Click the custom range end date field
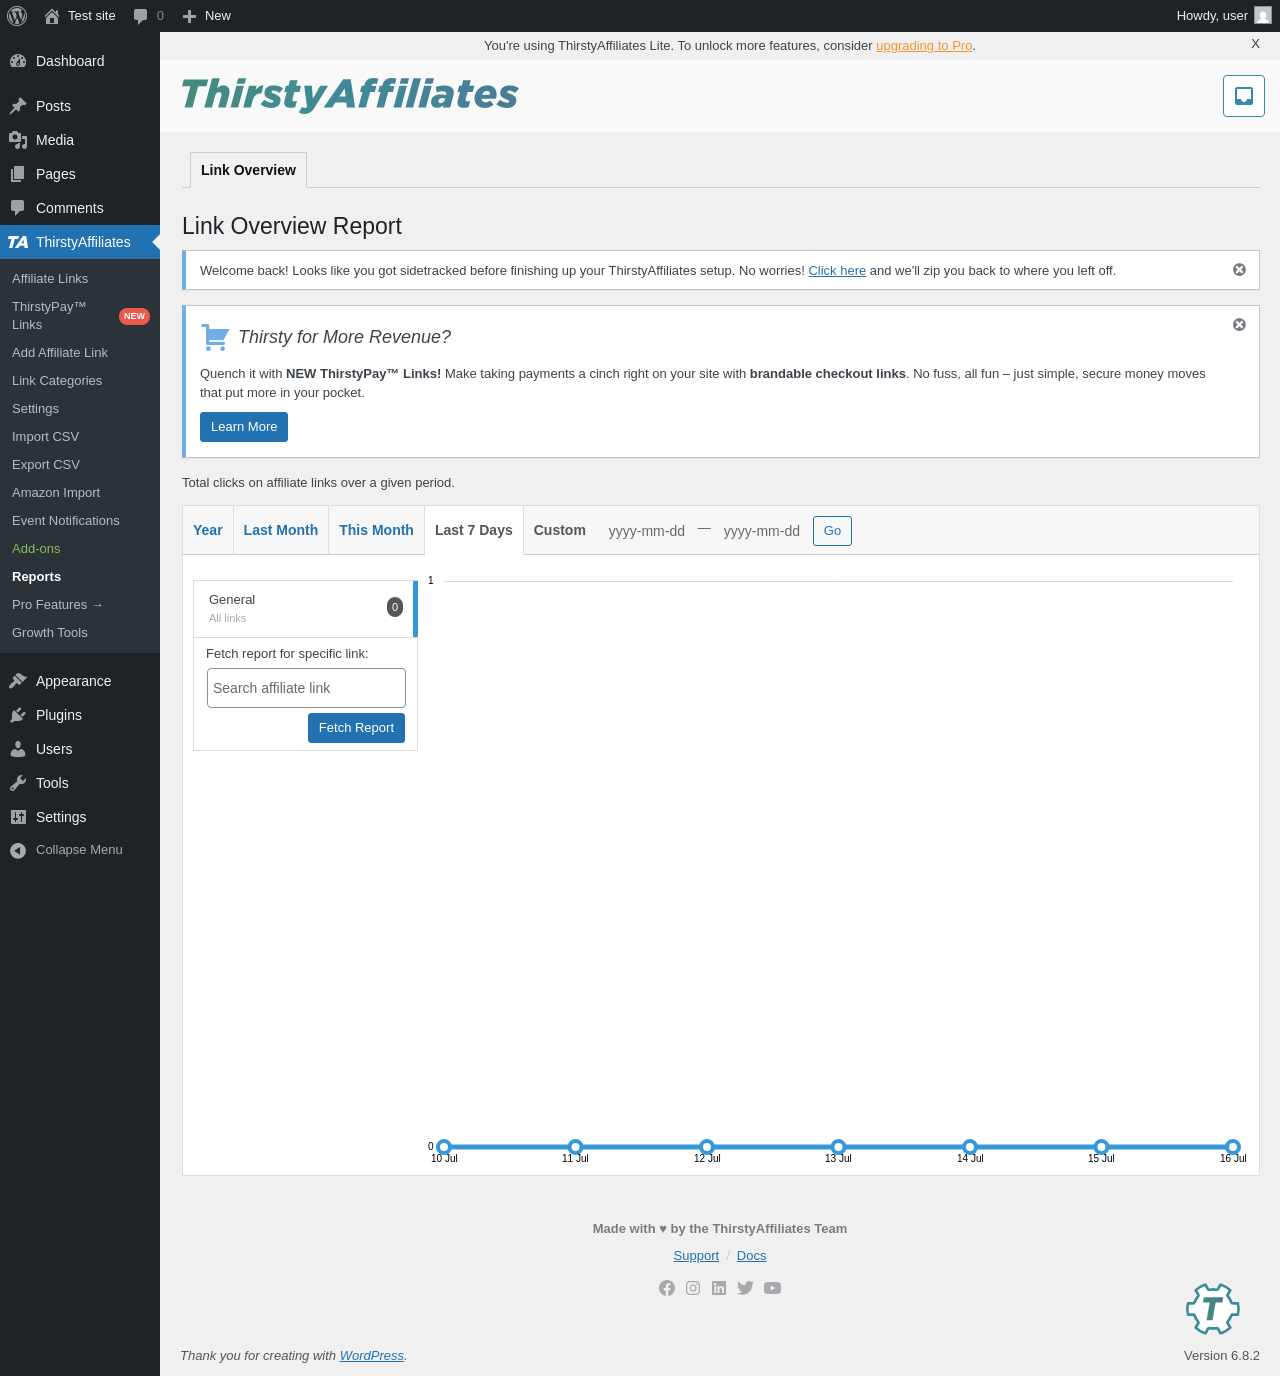Screen dimensions: 1280x1376 point(762,531)
